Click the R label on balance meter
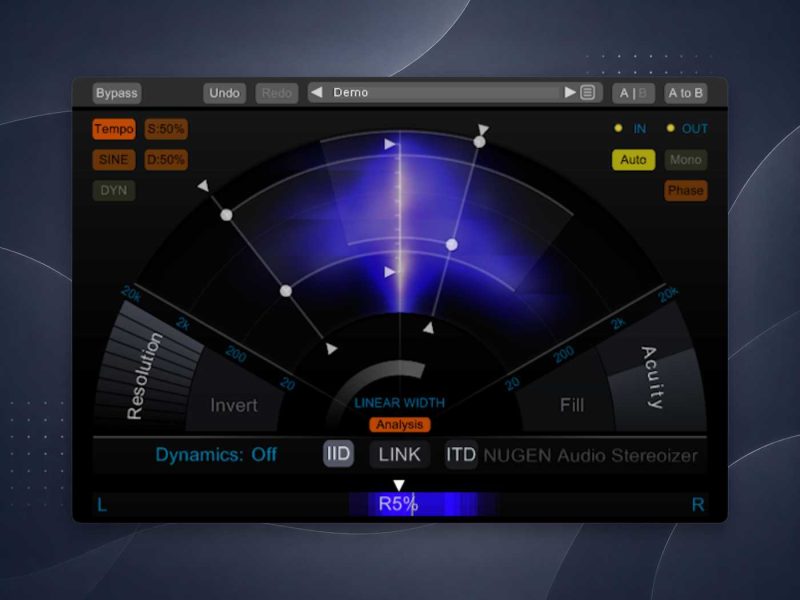This screenshot has height=600, width=800. tap(698, 505)
